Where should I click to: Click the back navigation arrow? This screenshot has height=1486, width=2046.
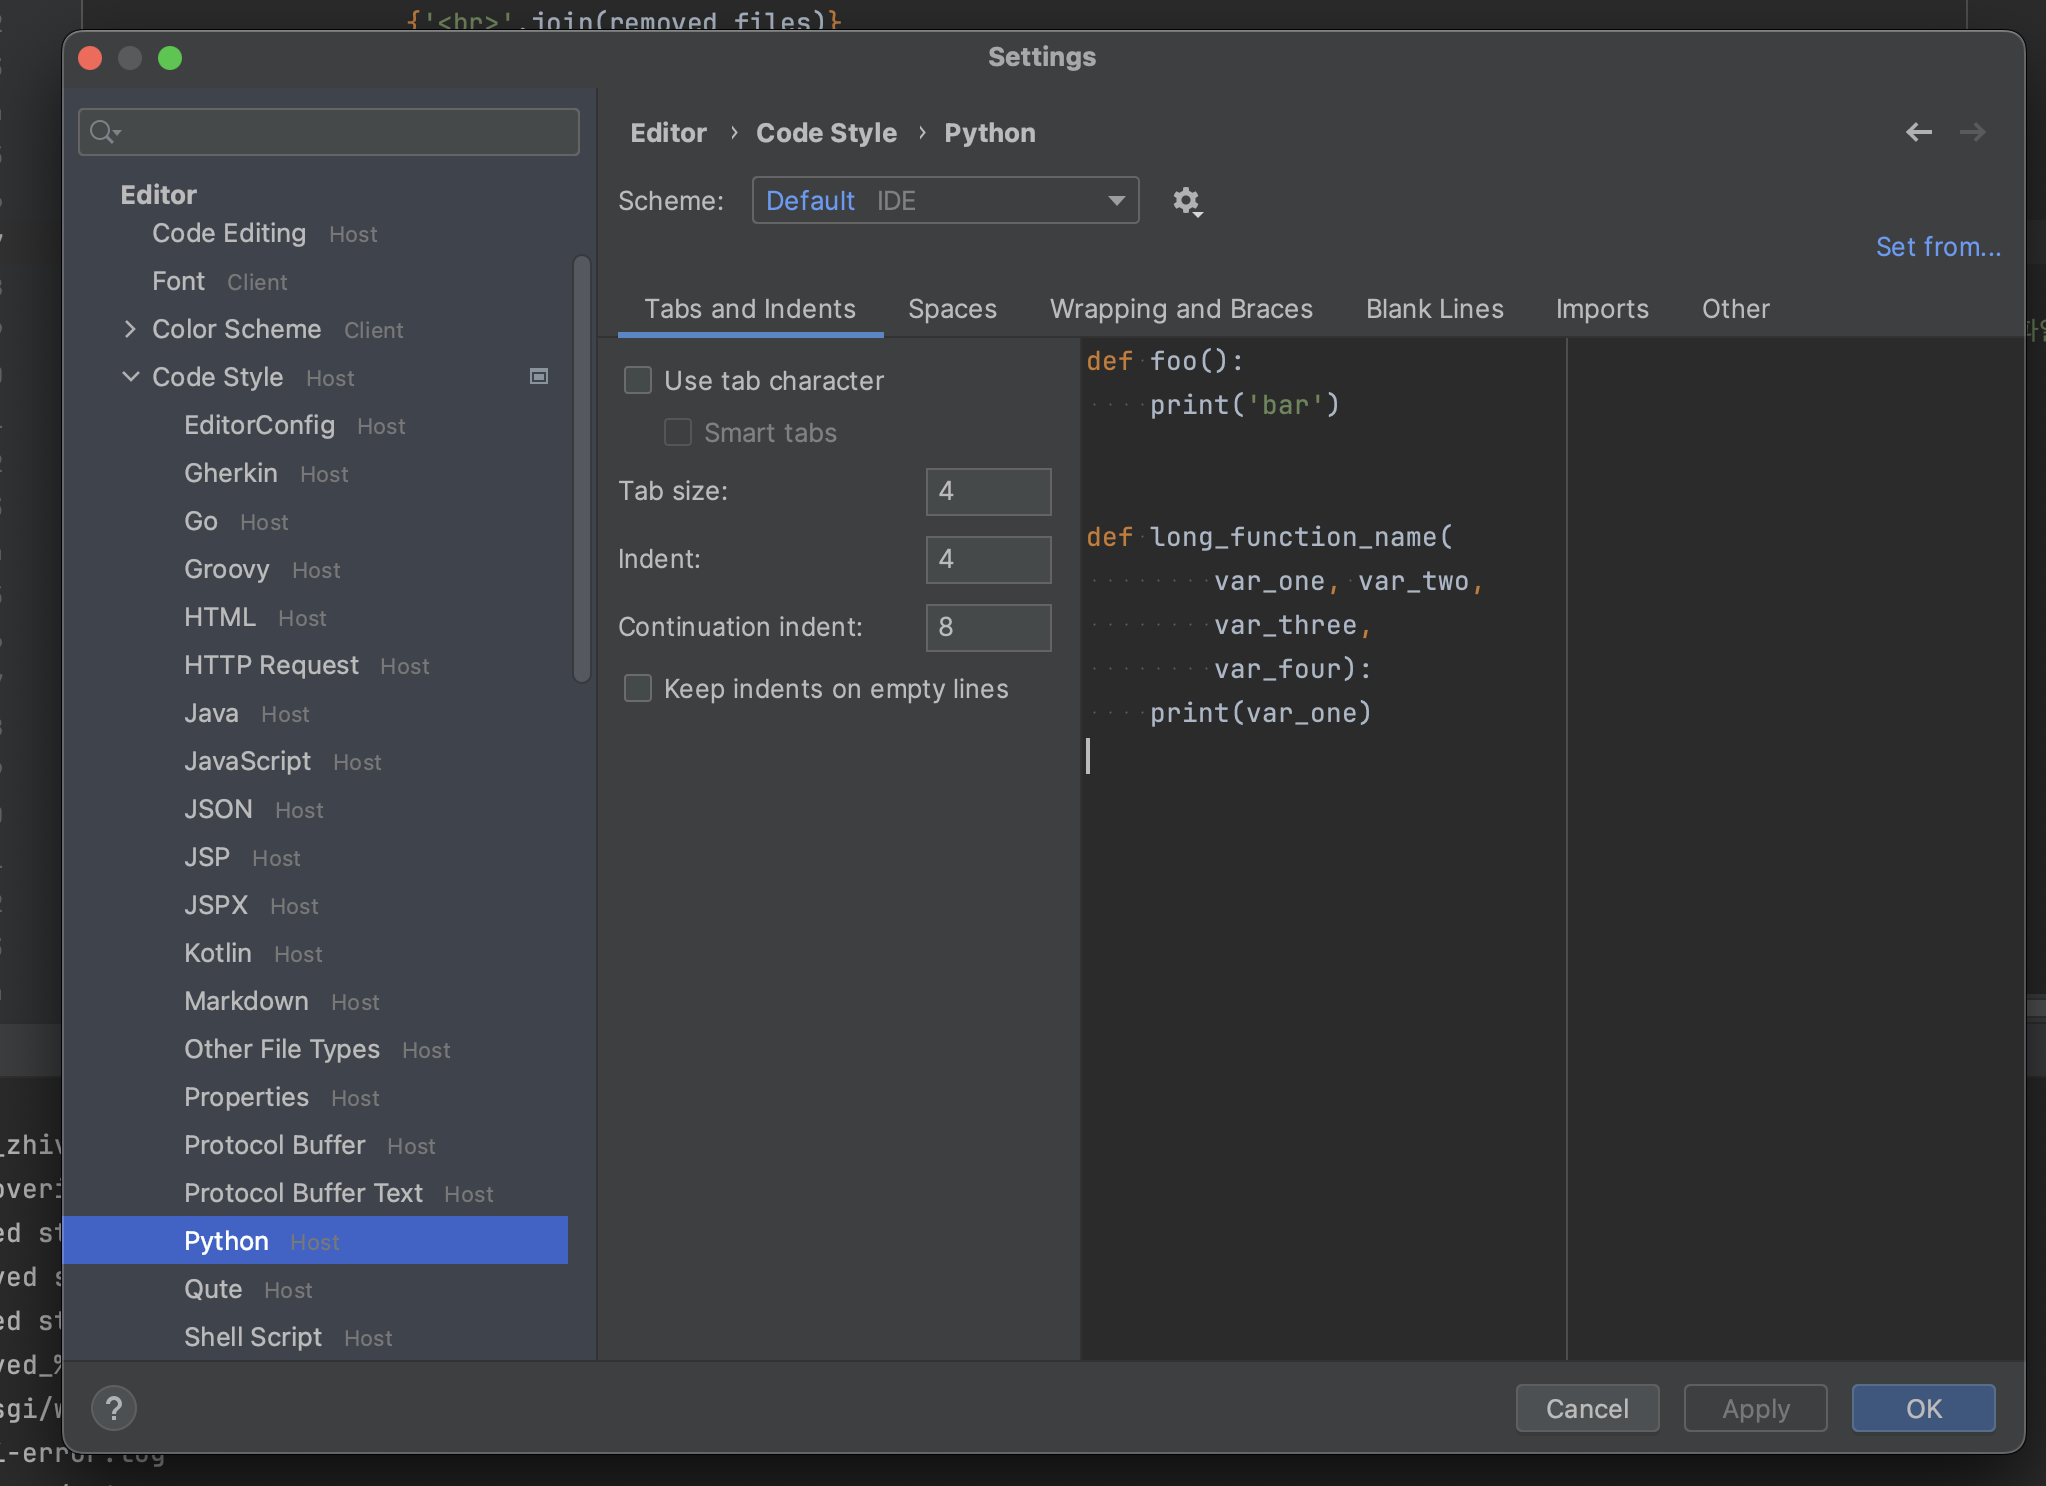1918,131
